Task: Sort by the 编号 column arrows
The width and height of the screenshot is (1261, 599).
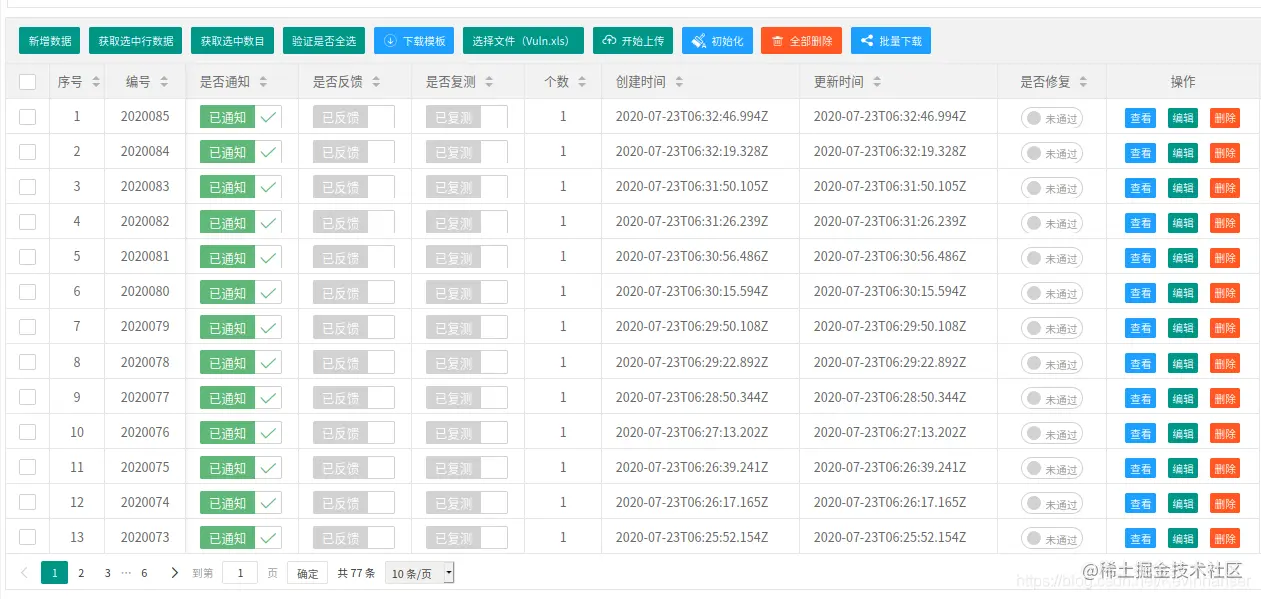Action: point(164,82)
